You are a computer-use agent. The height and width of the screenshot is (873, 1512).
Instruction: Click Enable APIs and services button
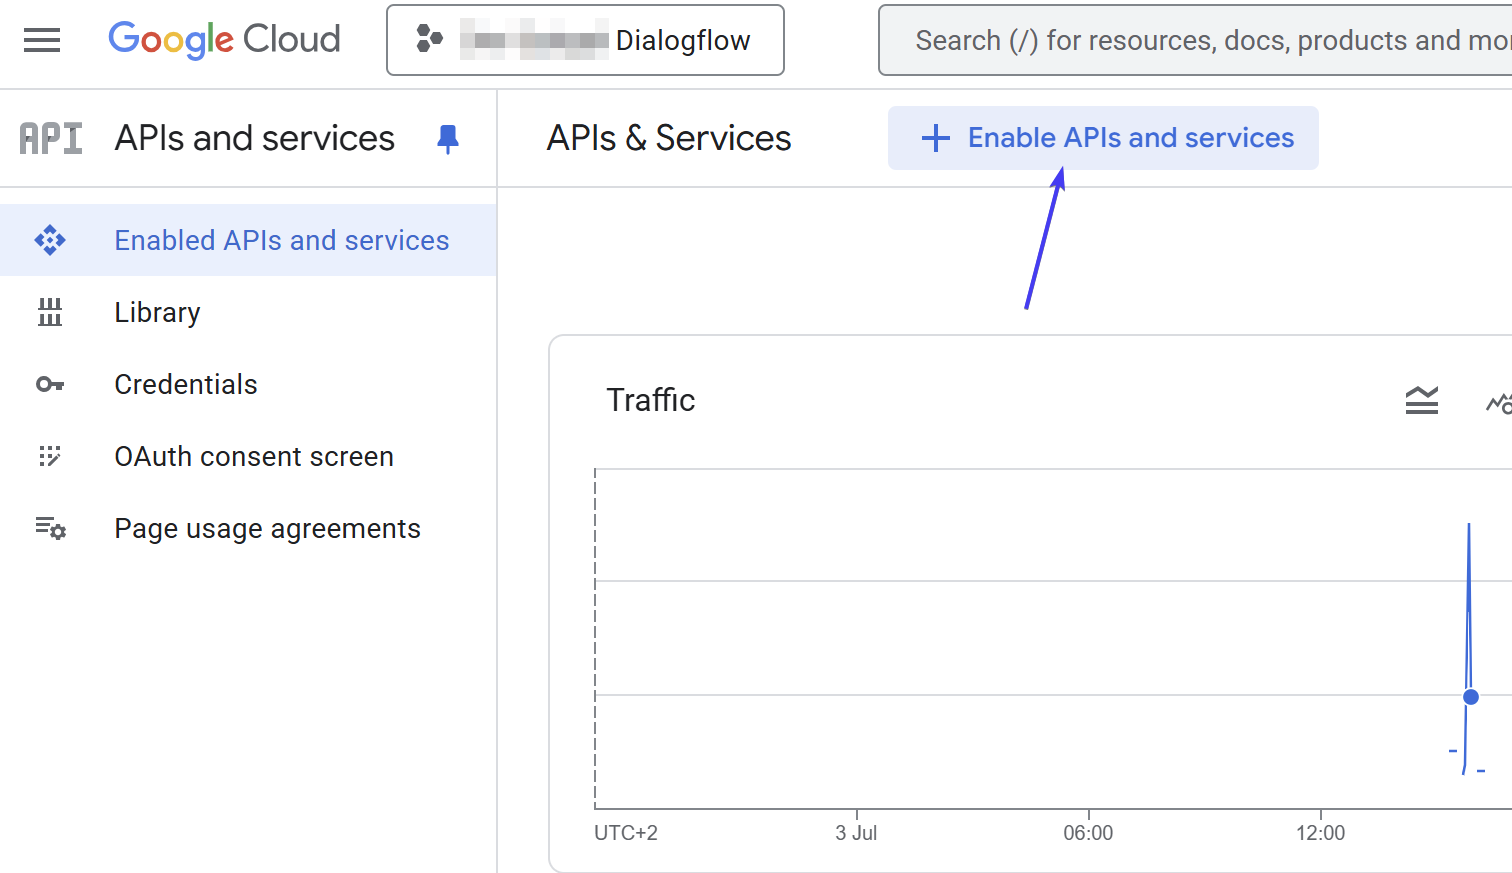click(x=1130, y=138)
